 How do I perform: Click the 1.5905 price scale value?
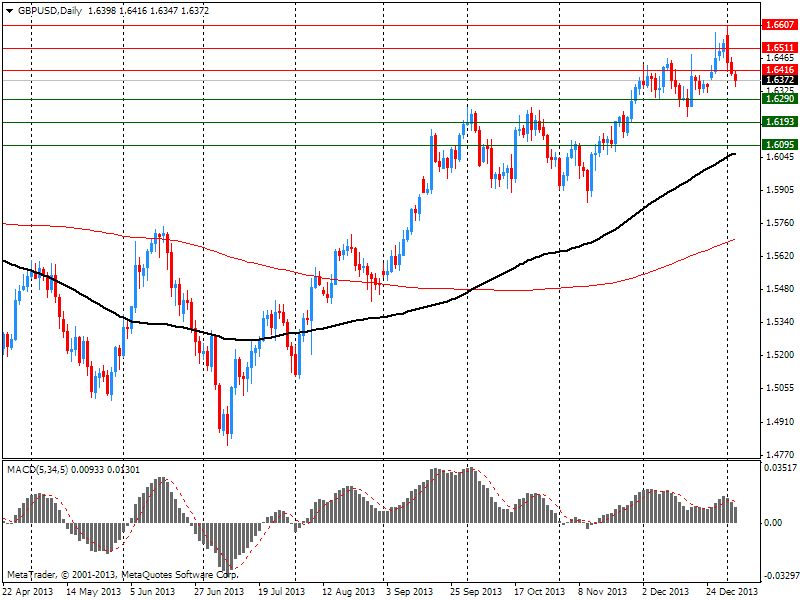(780, 190)
